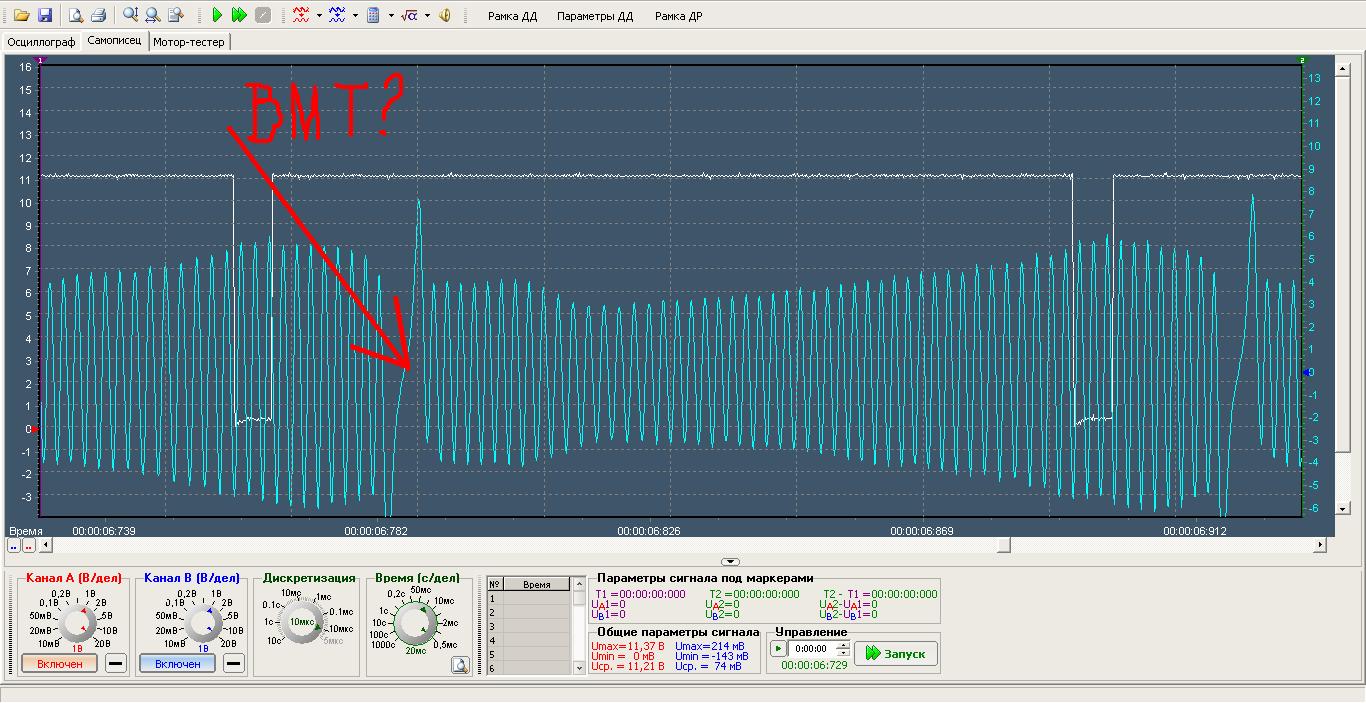The width and height of the screenshot is (1366, 703).
Task: Click the blue waveform filter icon
Action: pyautogui.click(x=337, y=15)
